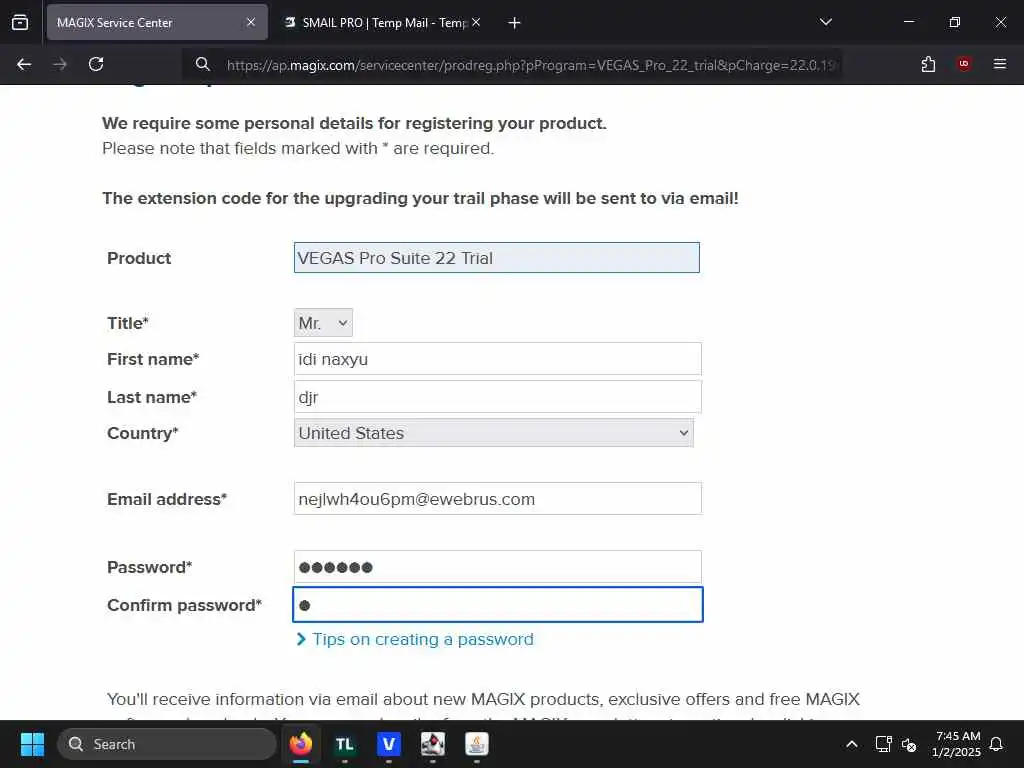Open the VEGAS V app in taskbar

389,744
